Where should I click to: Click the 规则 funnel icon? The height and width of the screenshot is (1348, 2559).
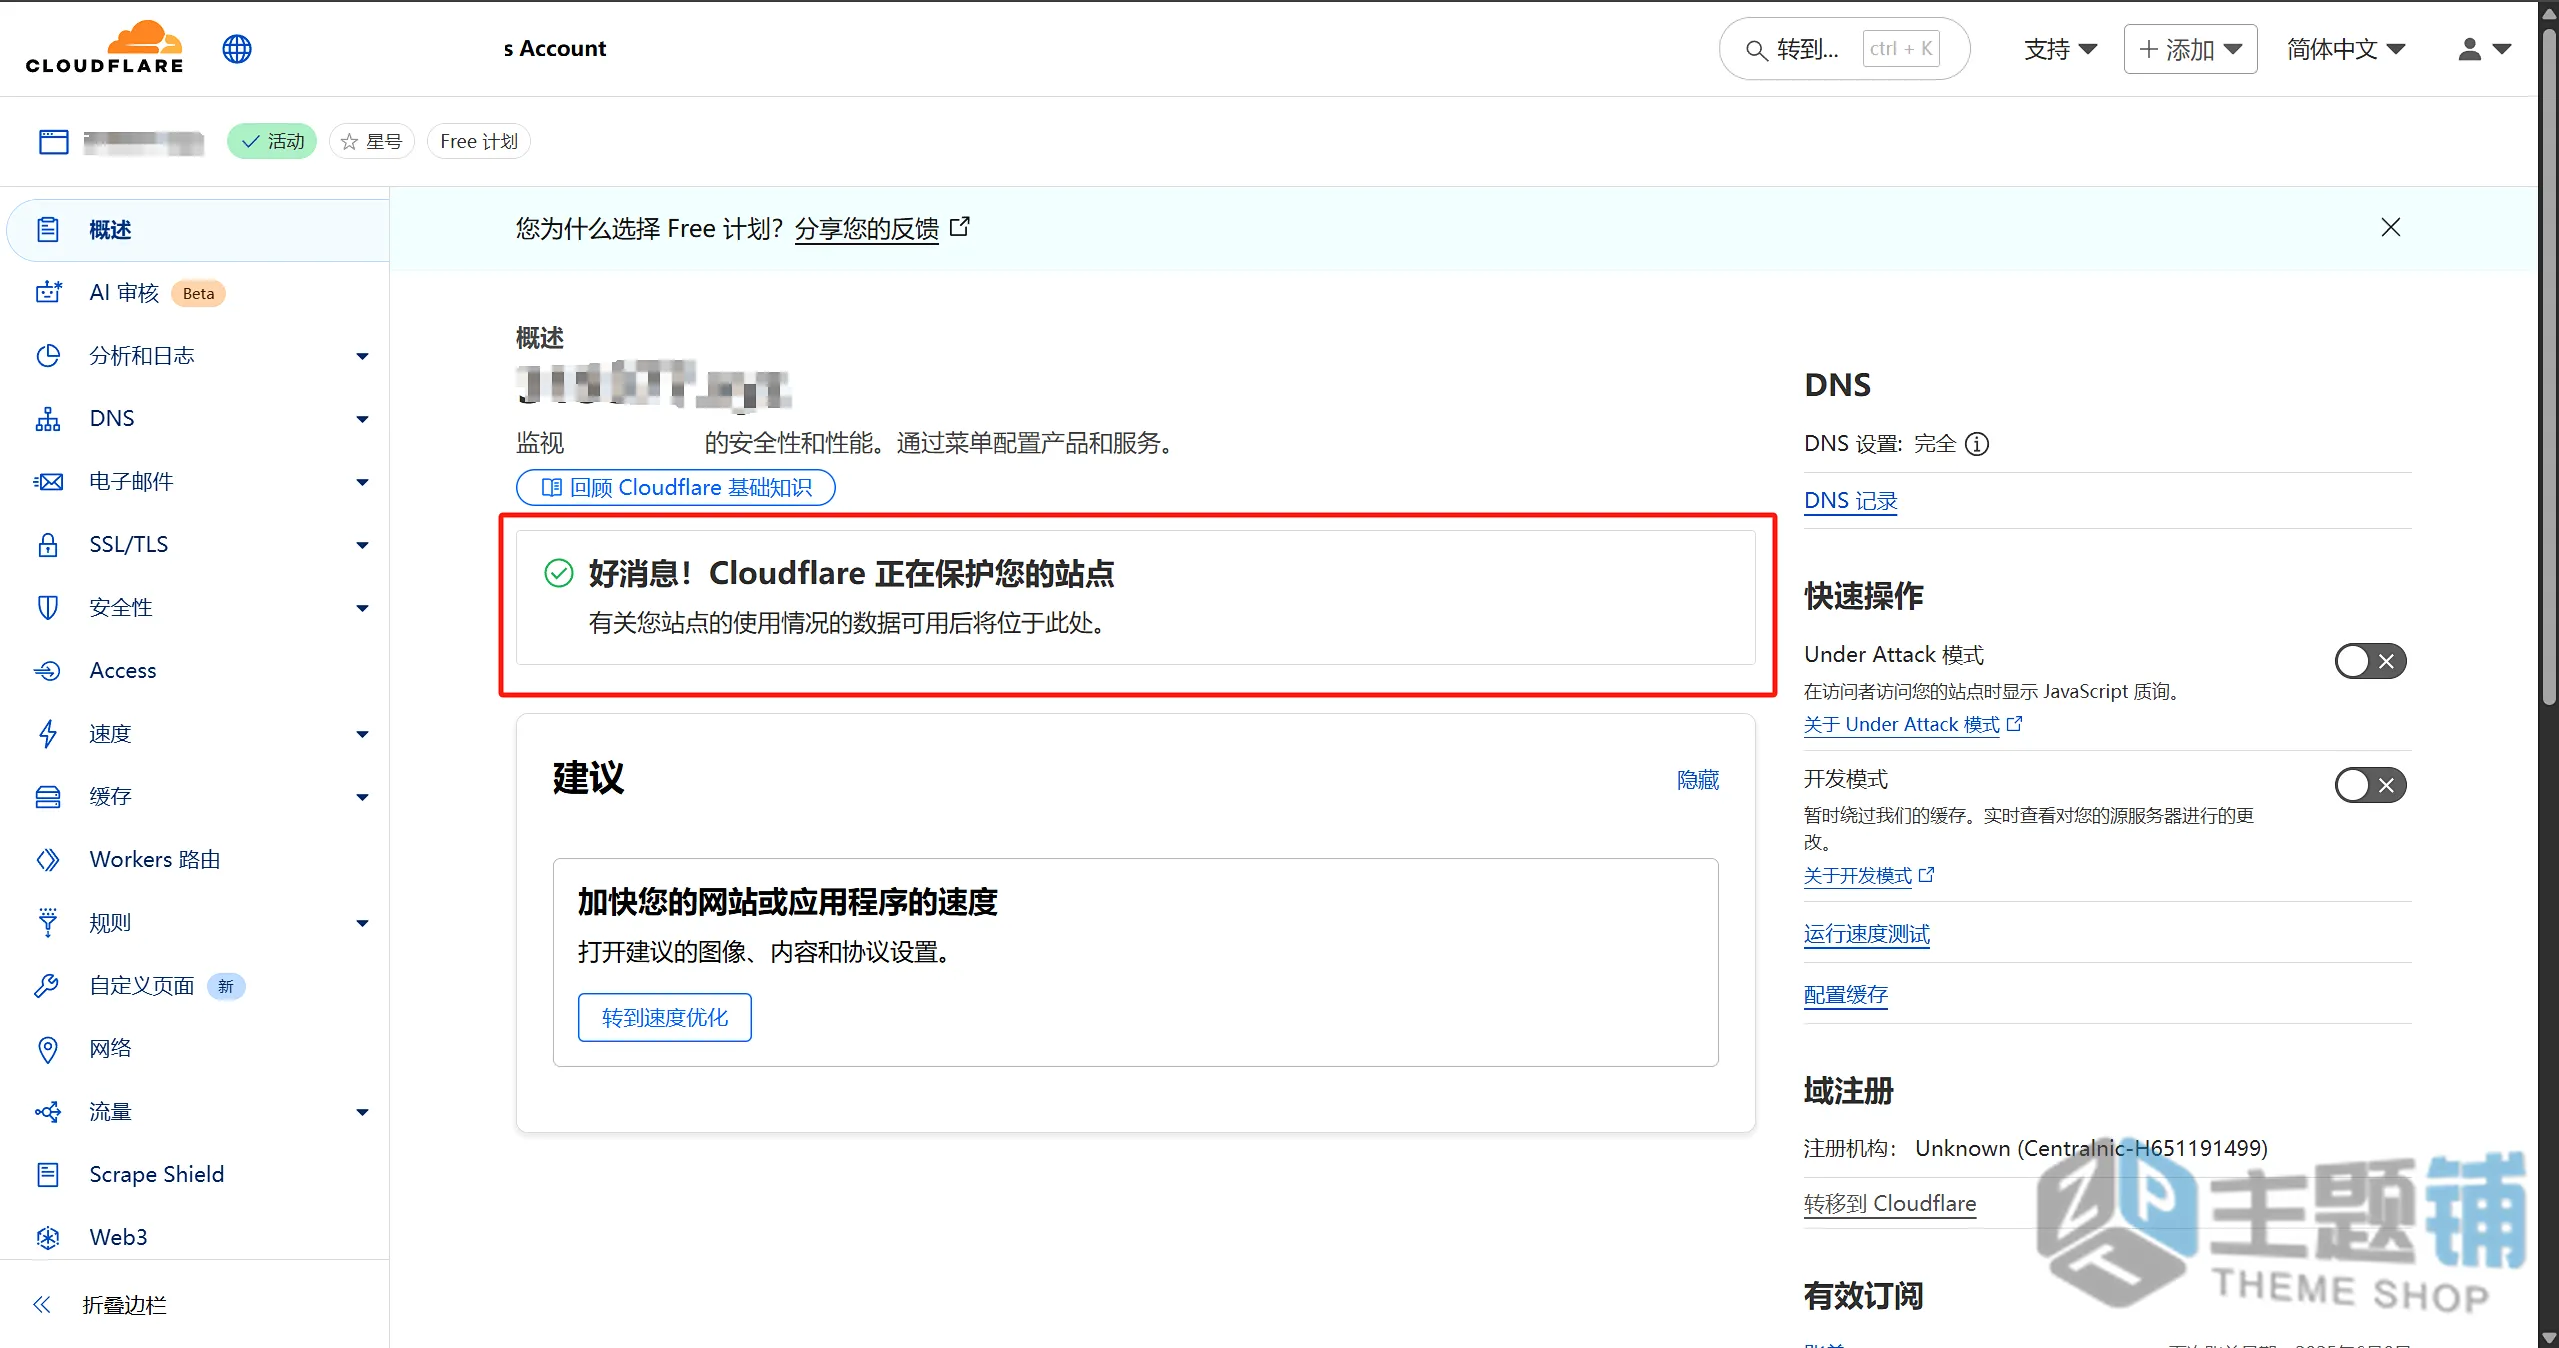pos(48,922)
